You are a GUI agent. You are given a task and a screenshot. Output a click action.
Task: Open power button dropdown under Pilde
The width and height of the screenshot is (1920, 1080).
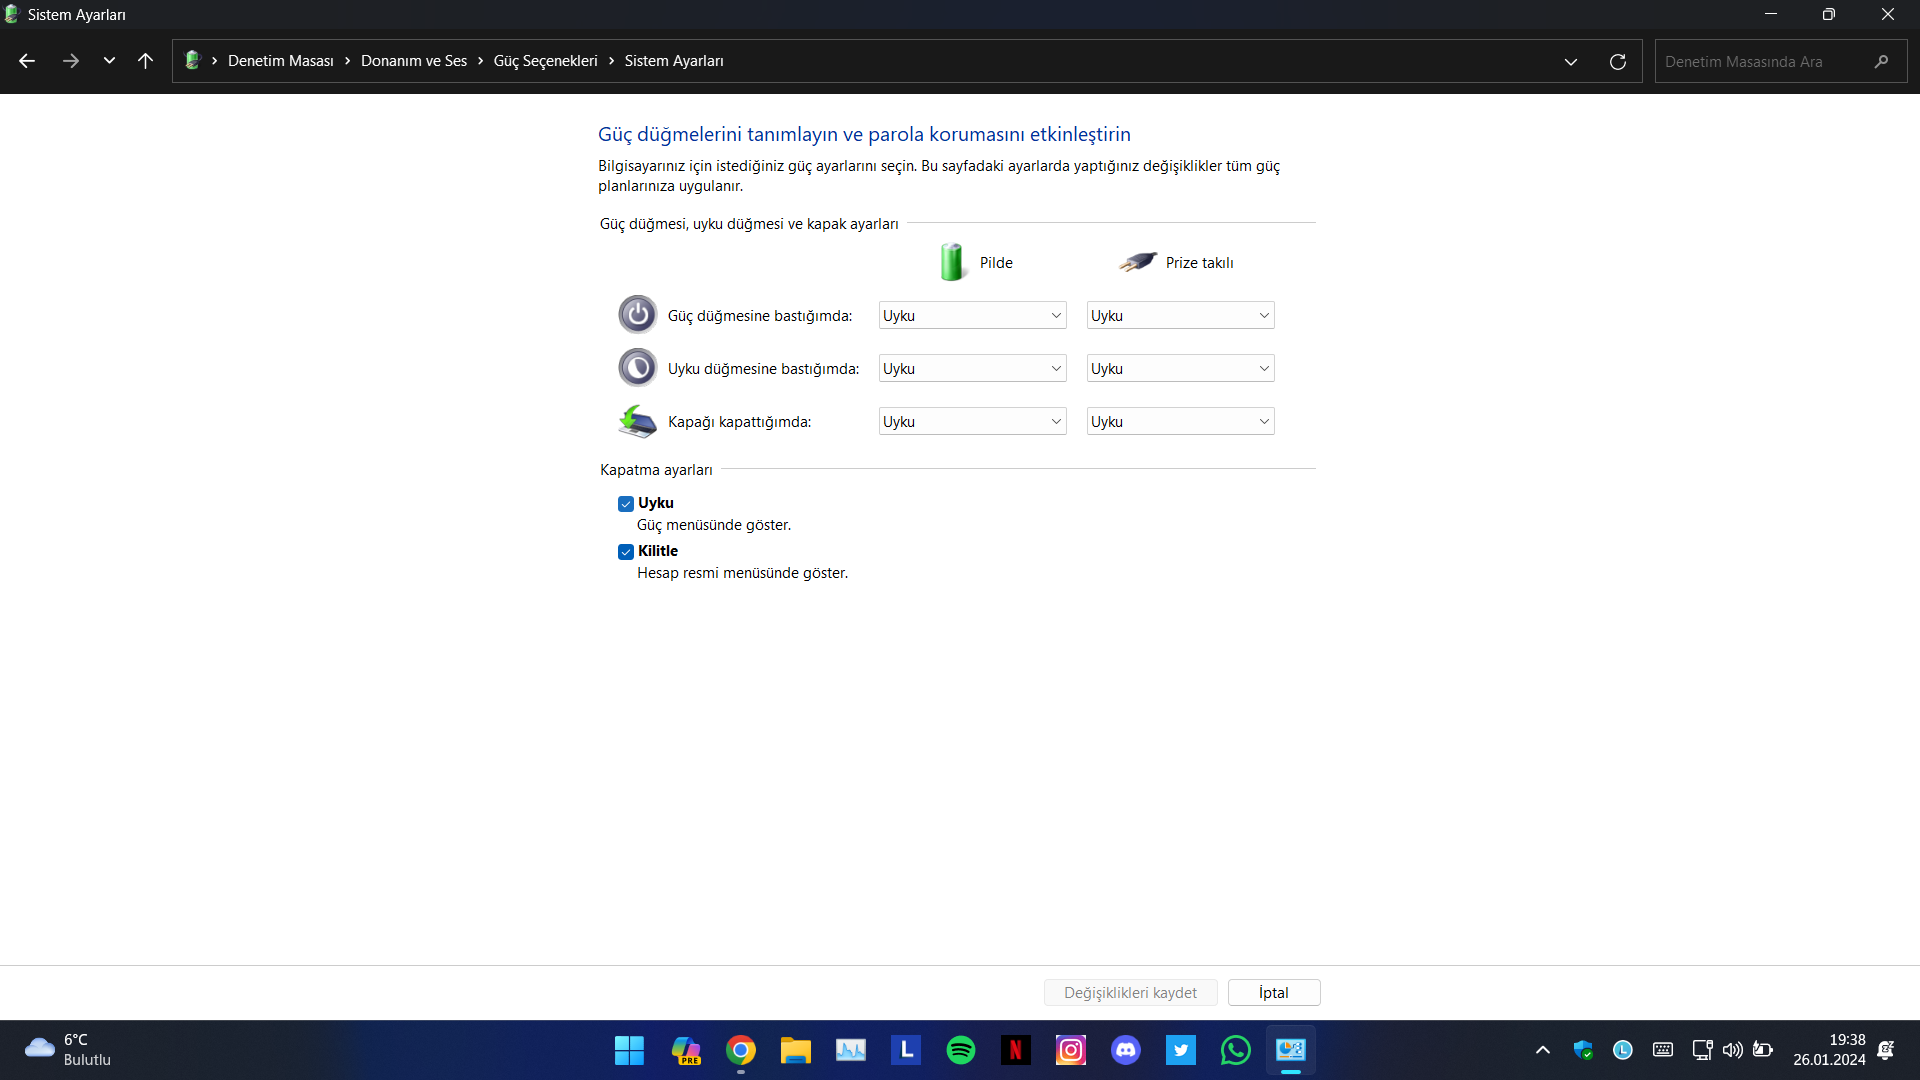pos(972,316)
